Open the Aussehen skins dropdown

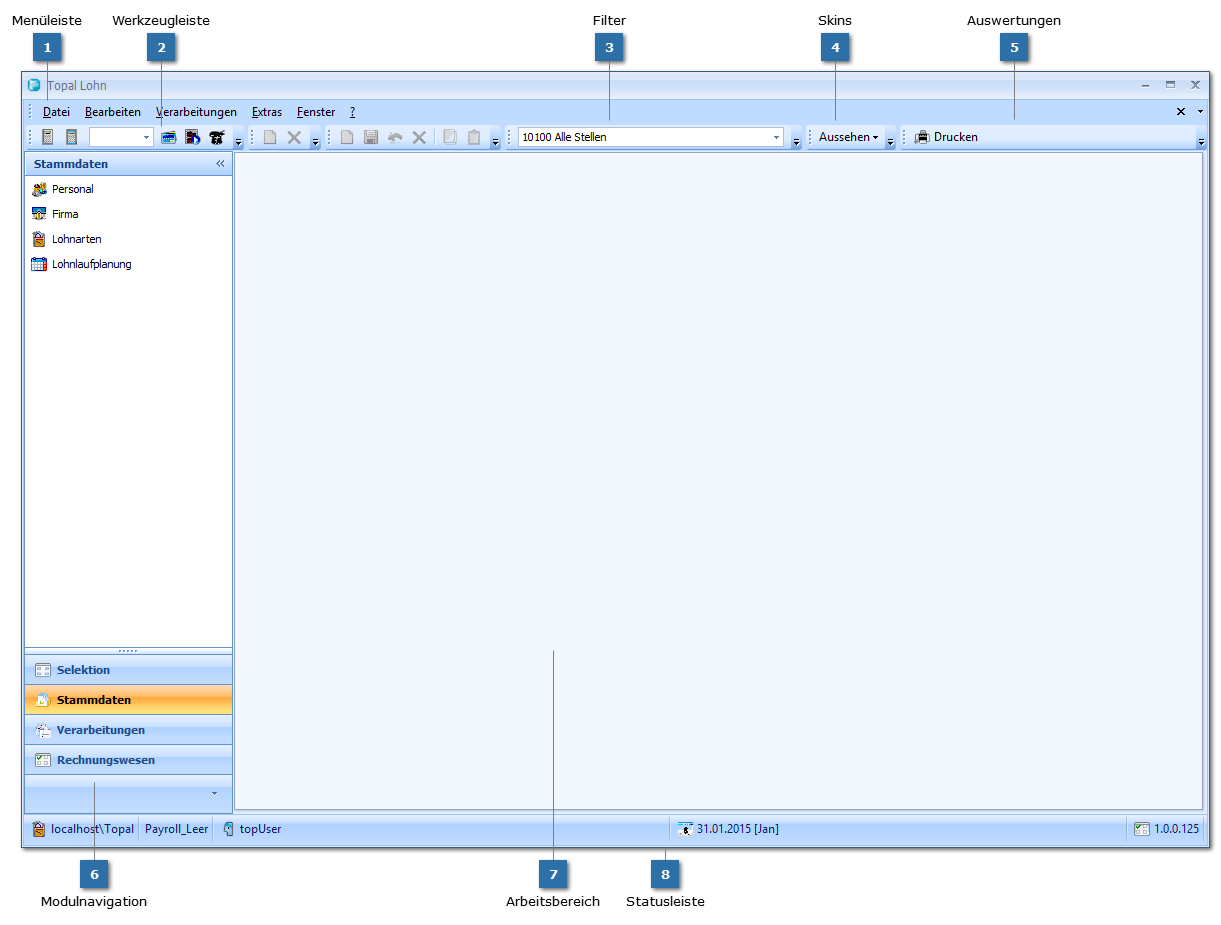point(848,137)
